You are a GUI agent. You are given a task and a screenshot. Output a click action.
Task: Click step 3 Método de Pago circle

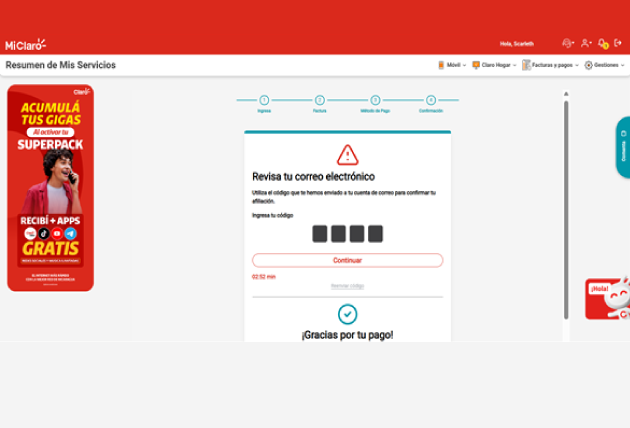click(375, 100)
